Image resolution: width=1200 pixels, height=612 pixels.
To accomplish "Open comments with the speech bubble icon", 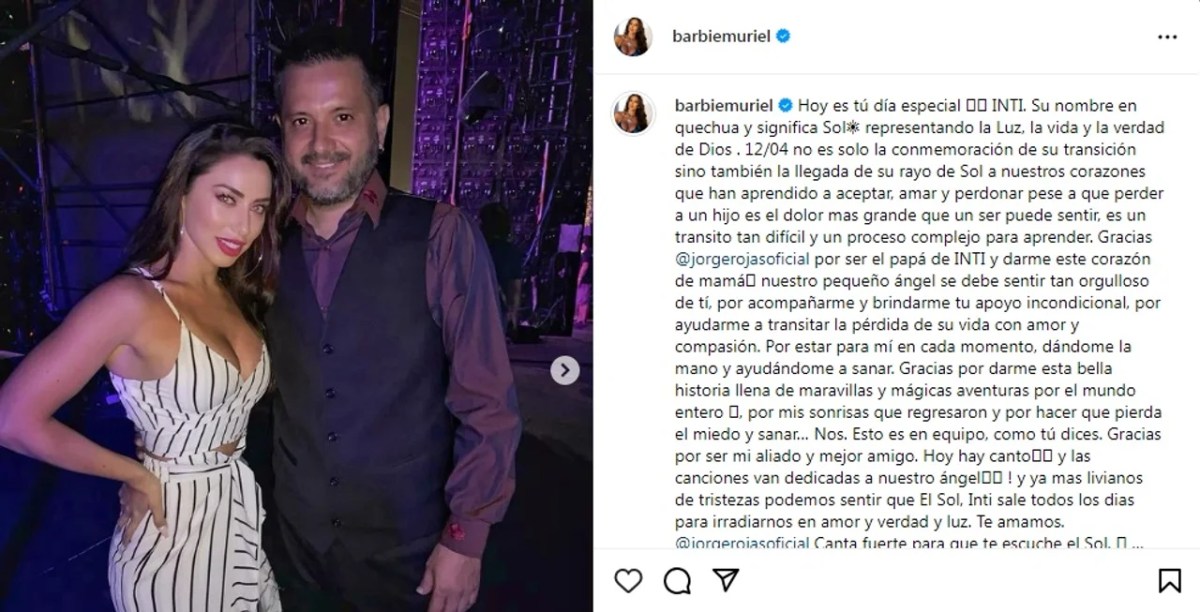I will click(677, 580).
